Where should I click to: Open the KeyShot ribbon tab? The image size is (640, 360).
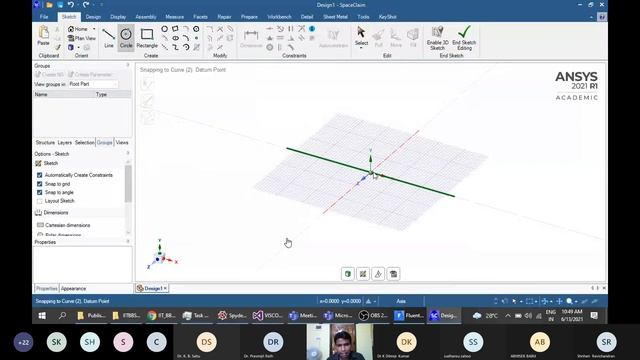click(x=387, y=17)
